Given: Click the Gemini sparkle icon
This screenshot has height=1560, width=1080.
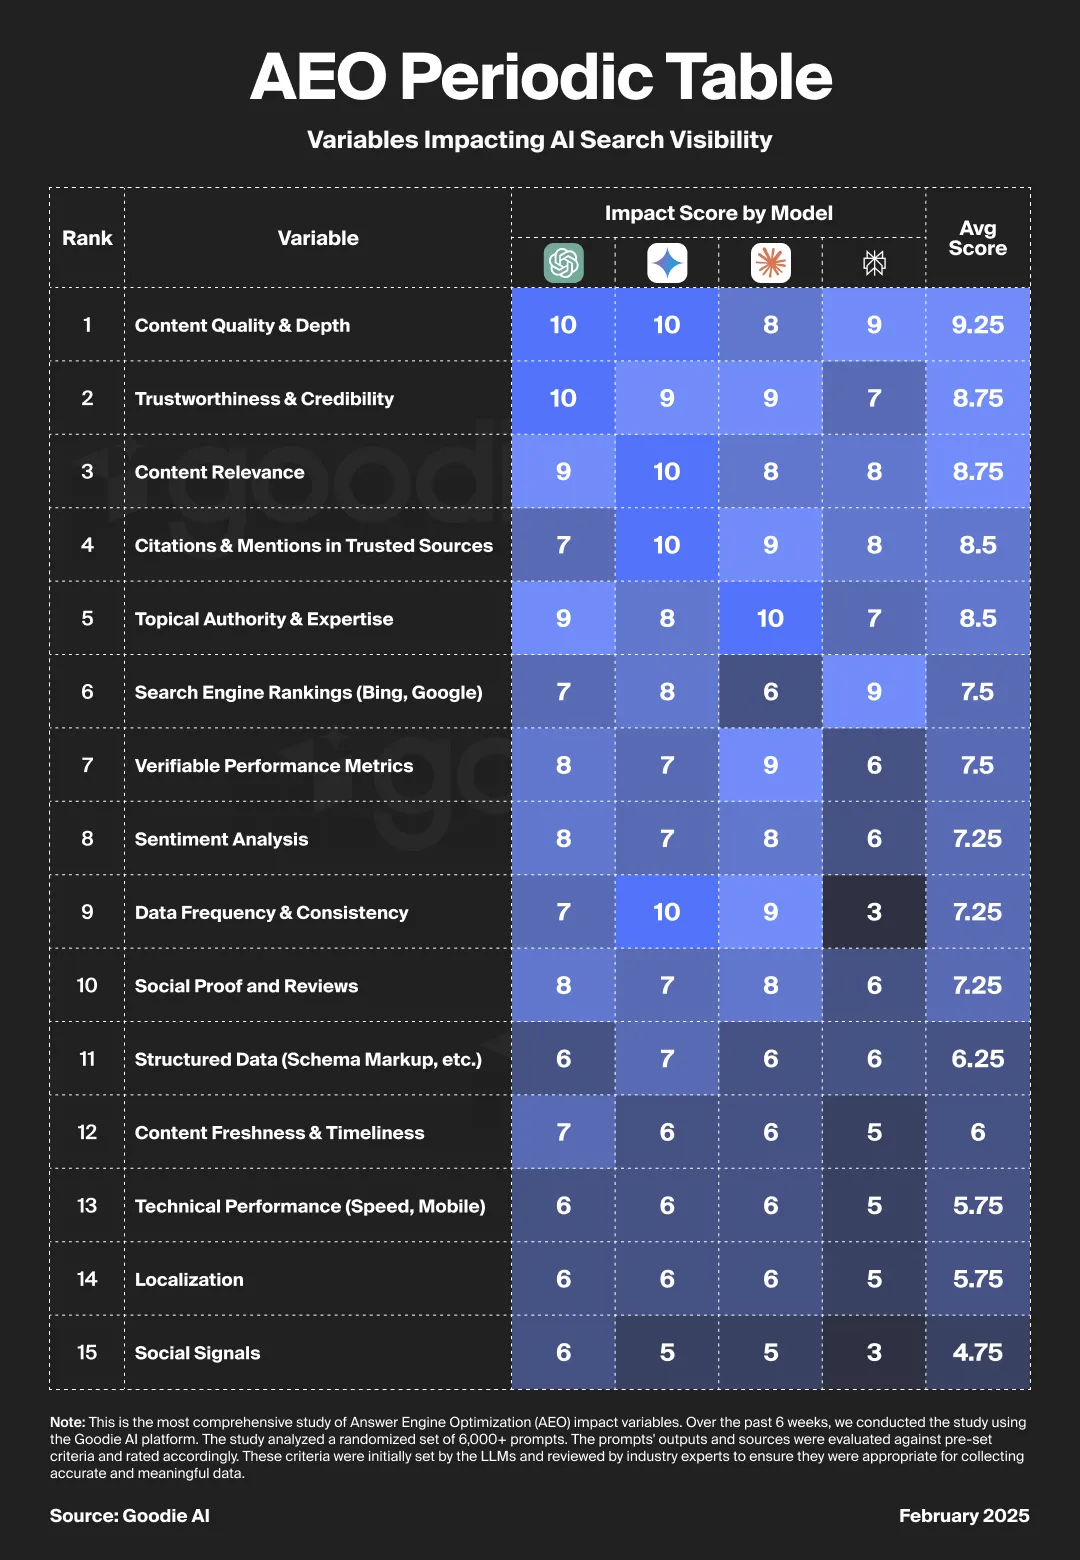Looking at the screenshot, I should tap(667, 263).
